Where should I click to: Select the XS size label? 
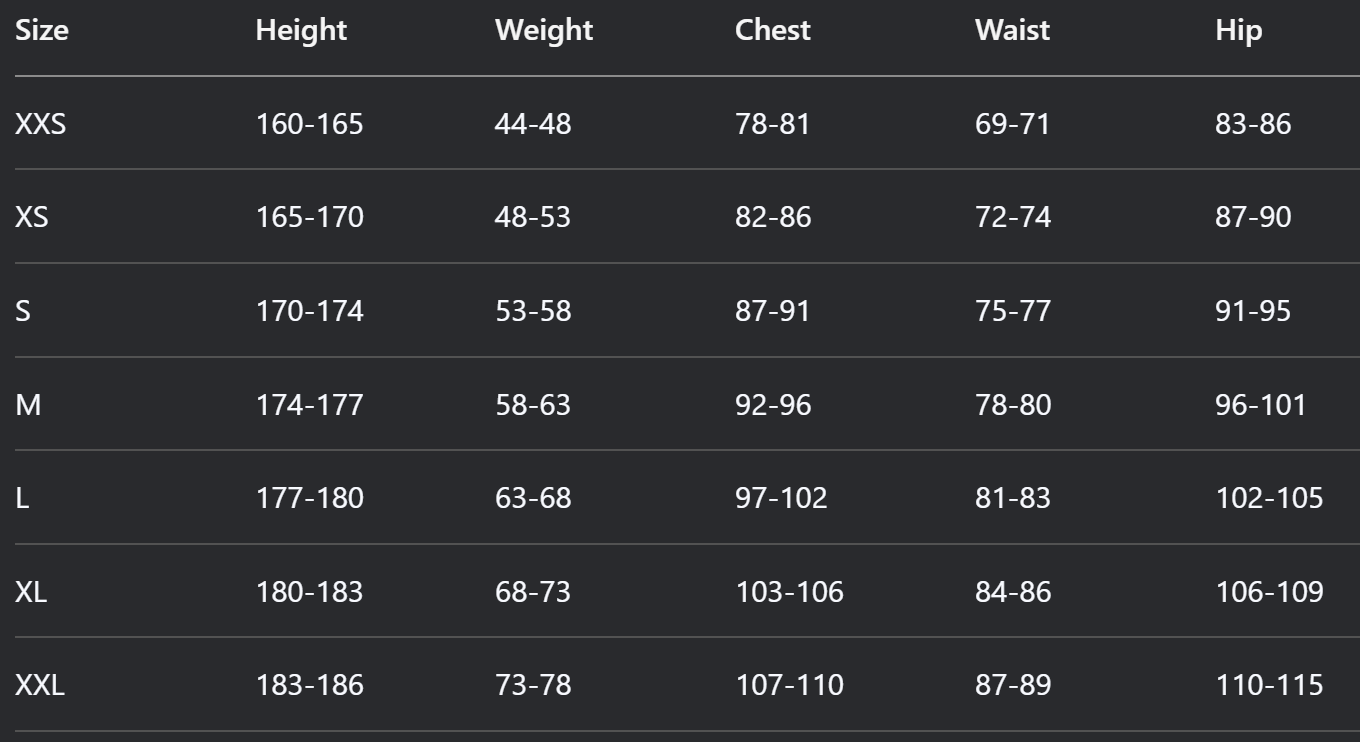pos(31,217)
